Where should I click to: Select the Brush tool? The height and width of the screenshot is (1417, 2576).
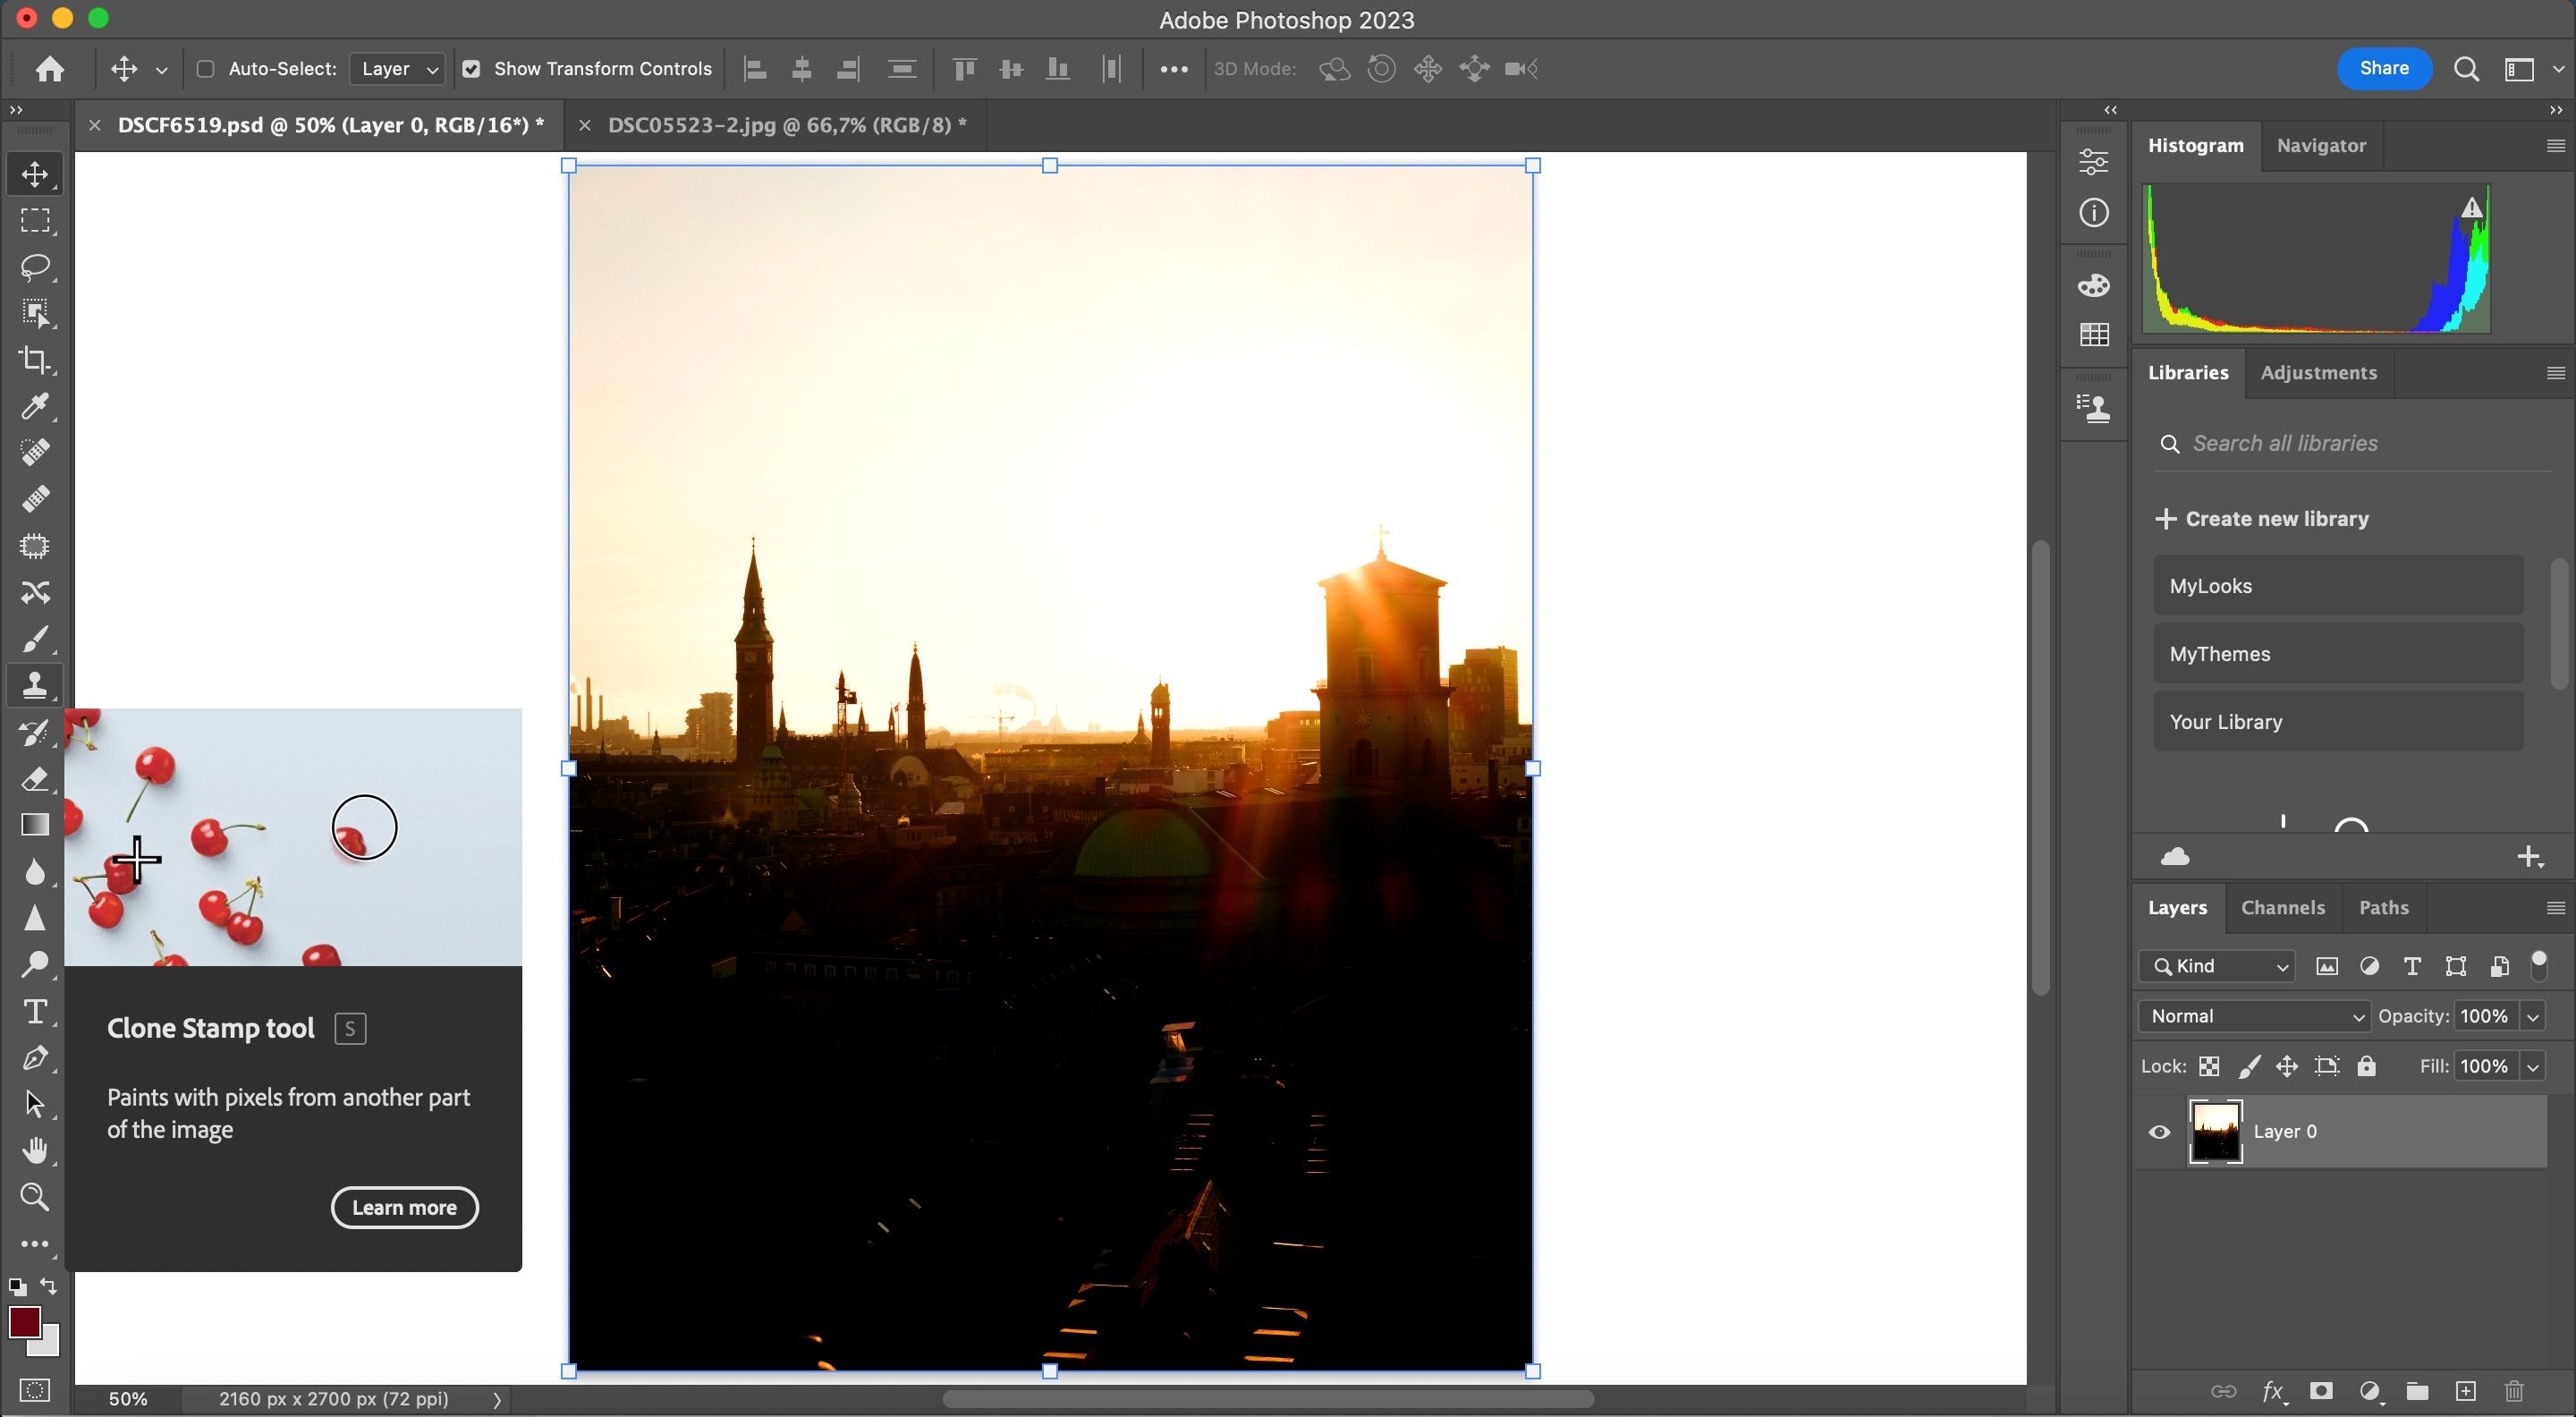point(35,638)
